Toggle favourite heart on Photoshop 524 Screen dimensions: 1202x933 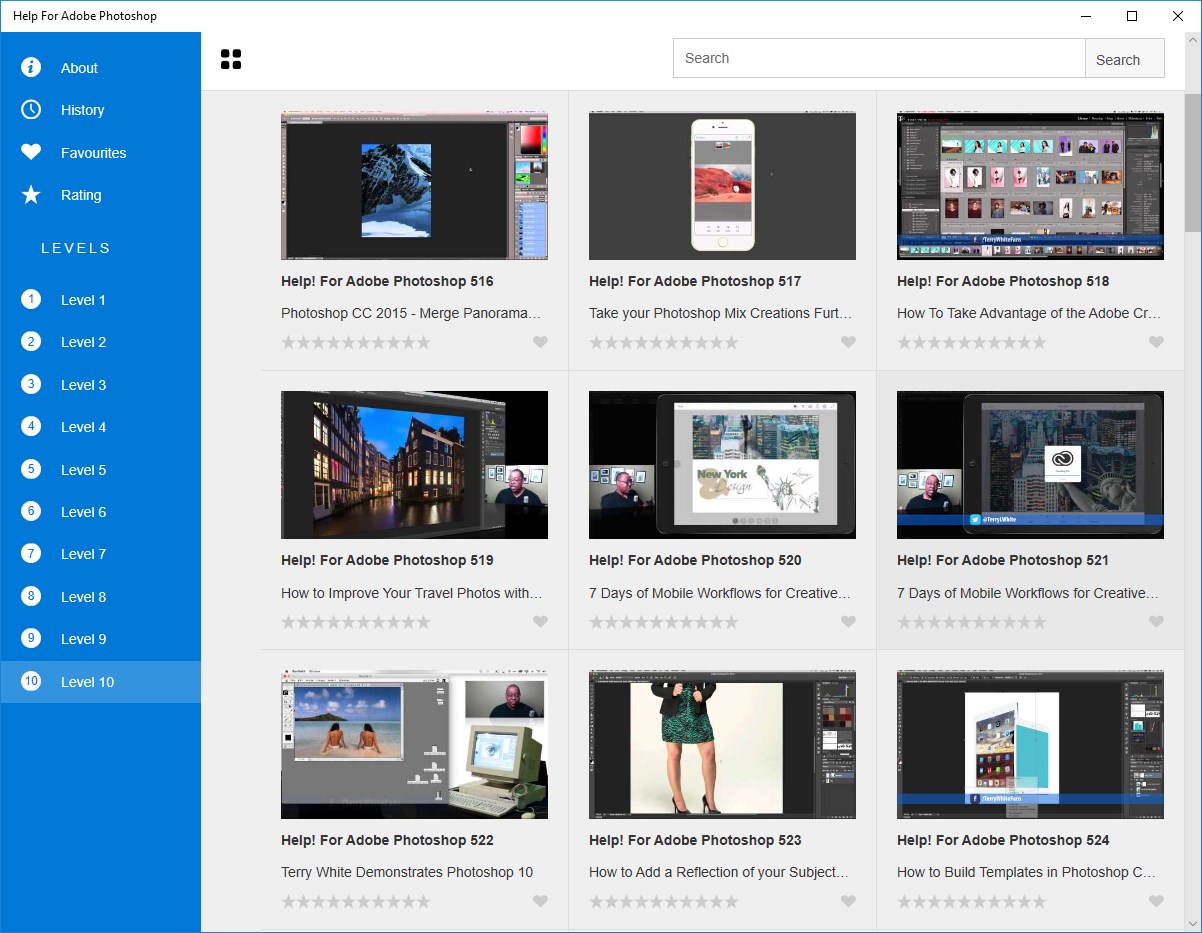[x=1156, y=901]
